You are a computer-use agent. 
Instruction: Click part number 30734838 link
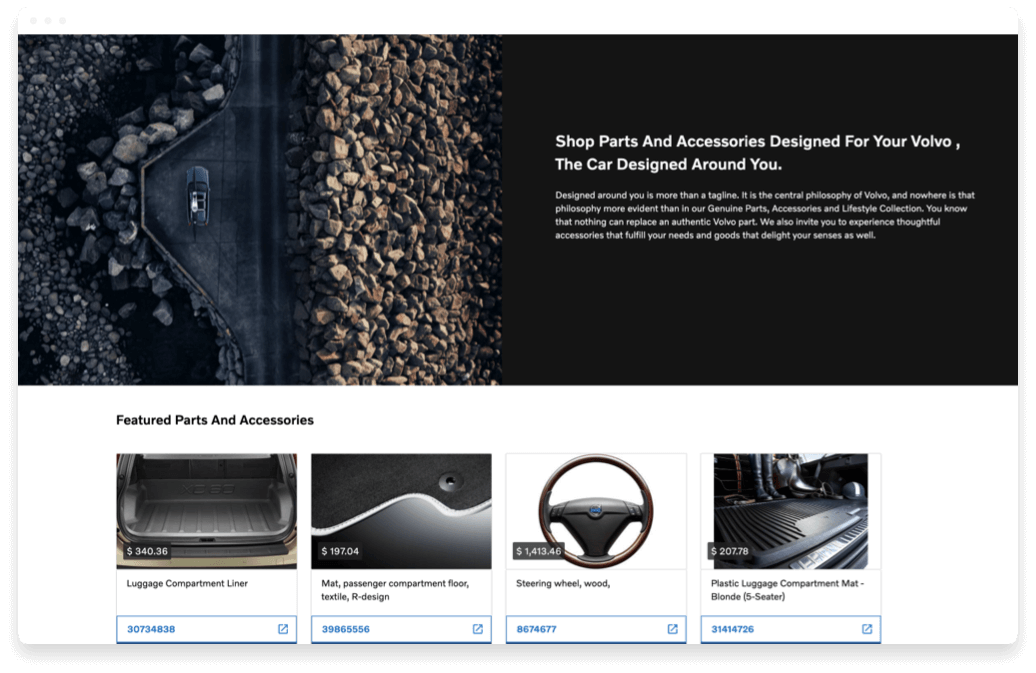point(151,629)
